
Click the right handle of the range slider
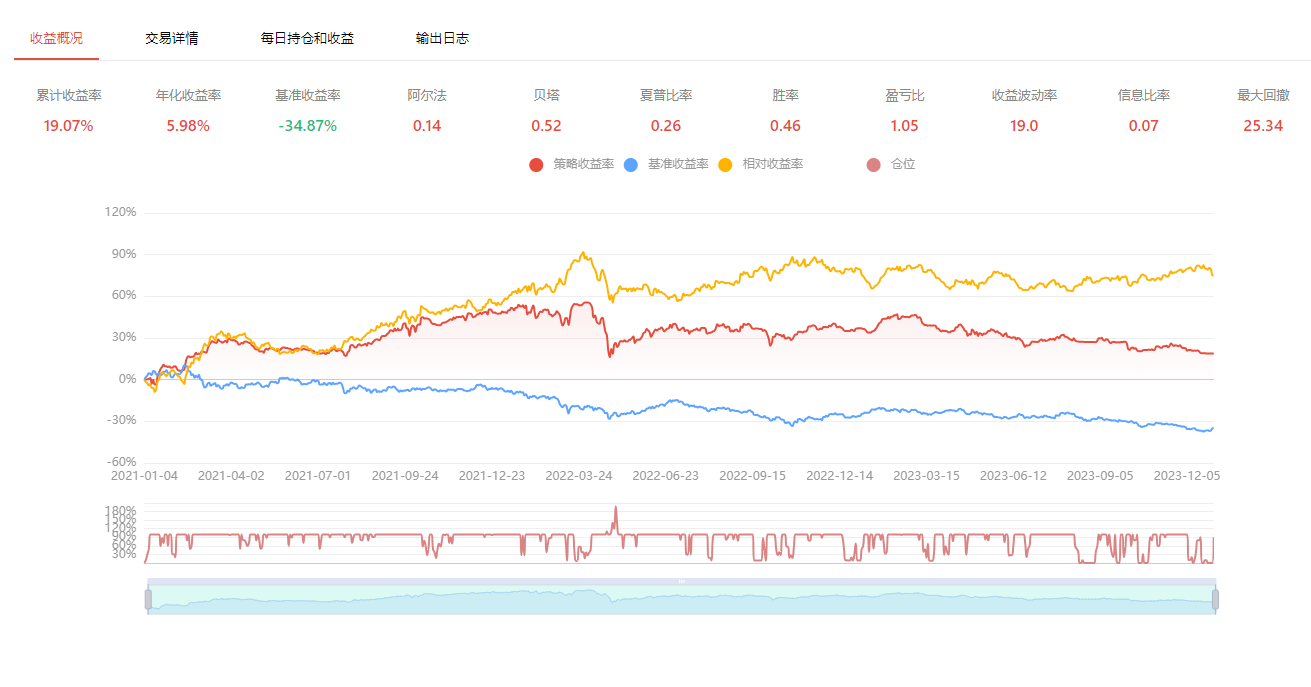click(x=1216, y=599)
